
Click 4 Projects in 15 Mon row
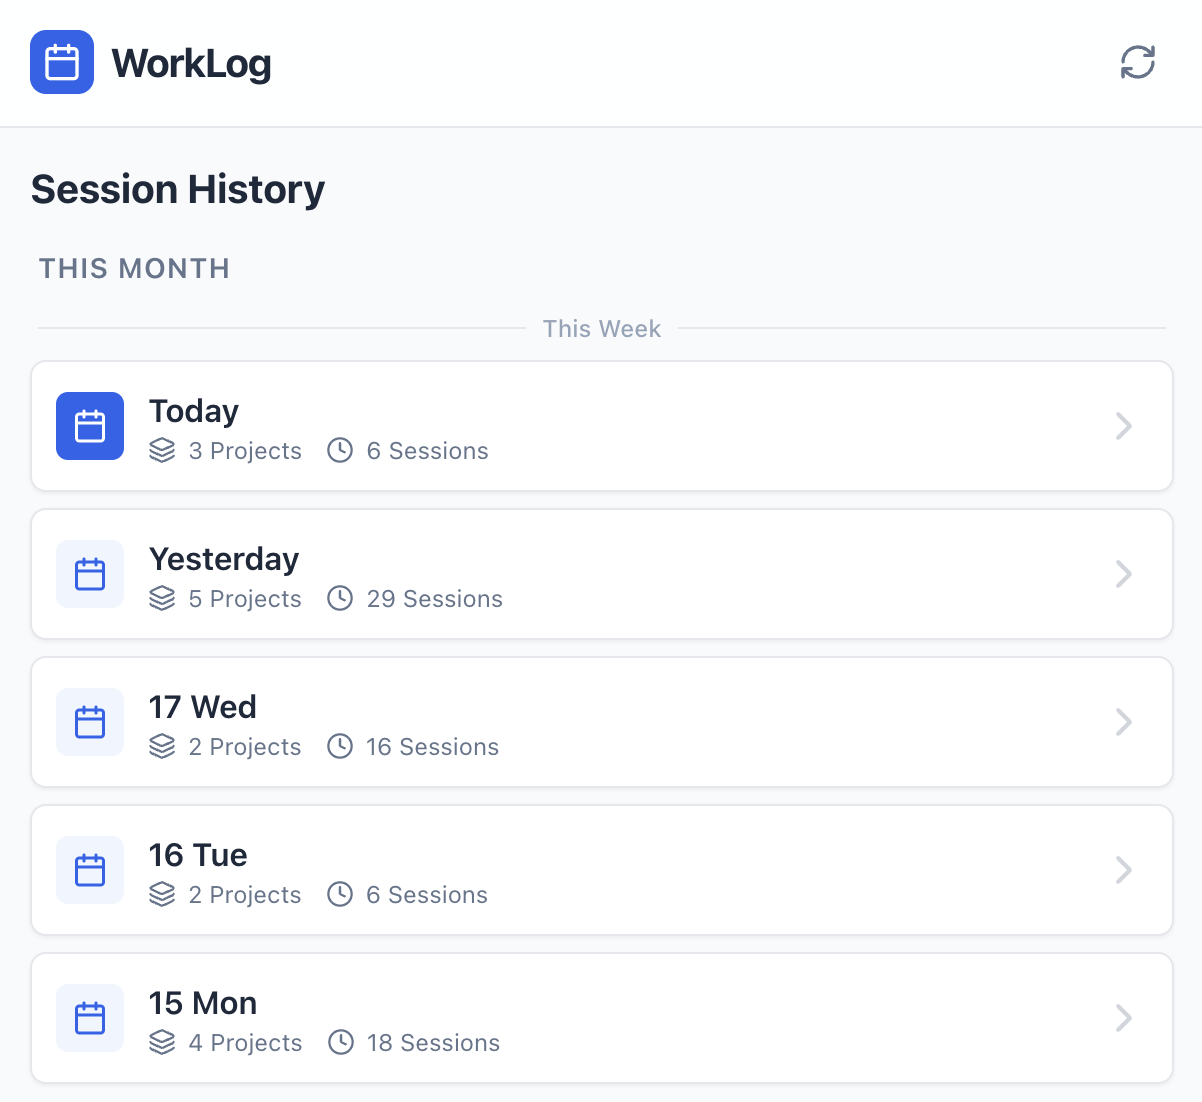(245, 1043)
